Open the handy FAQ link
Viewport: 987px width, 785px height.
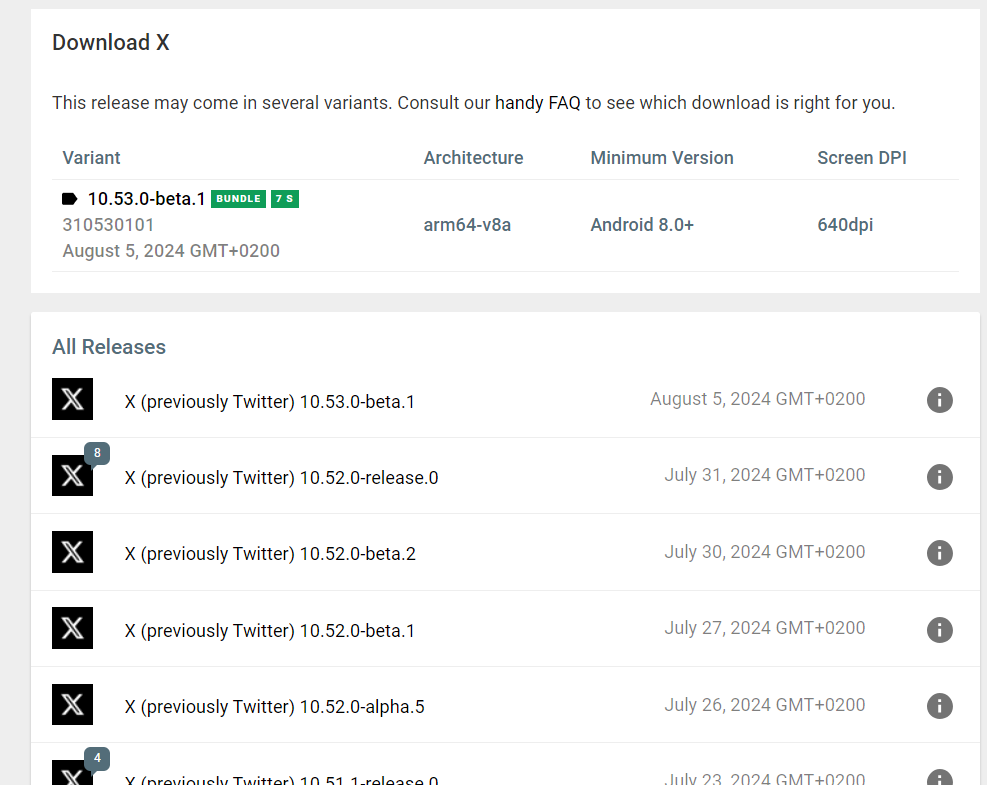537,103
